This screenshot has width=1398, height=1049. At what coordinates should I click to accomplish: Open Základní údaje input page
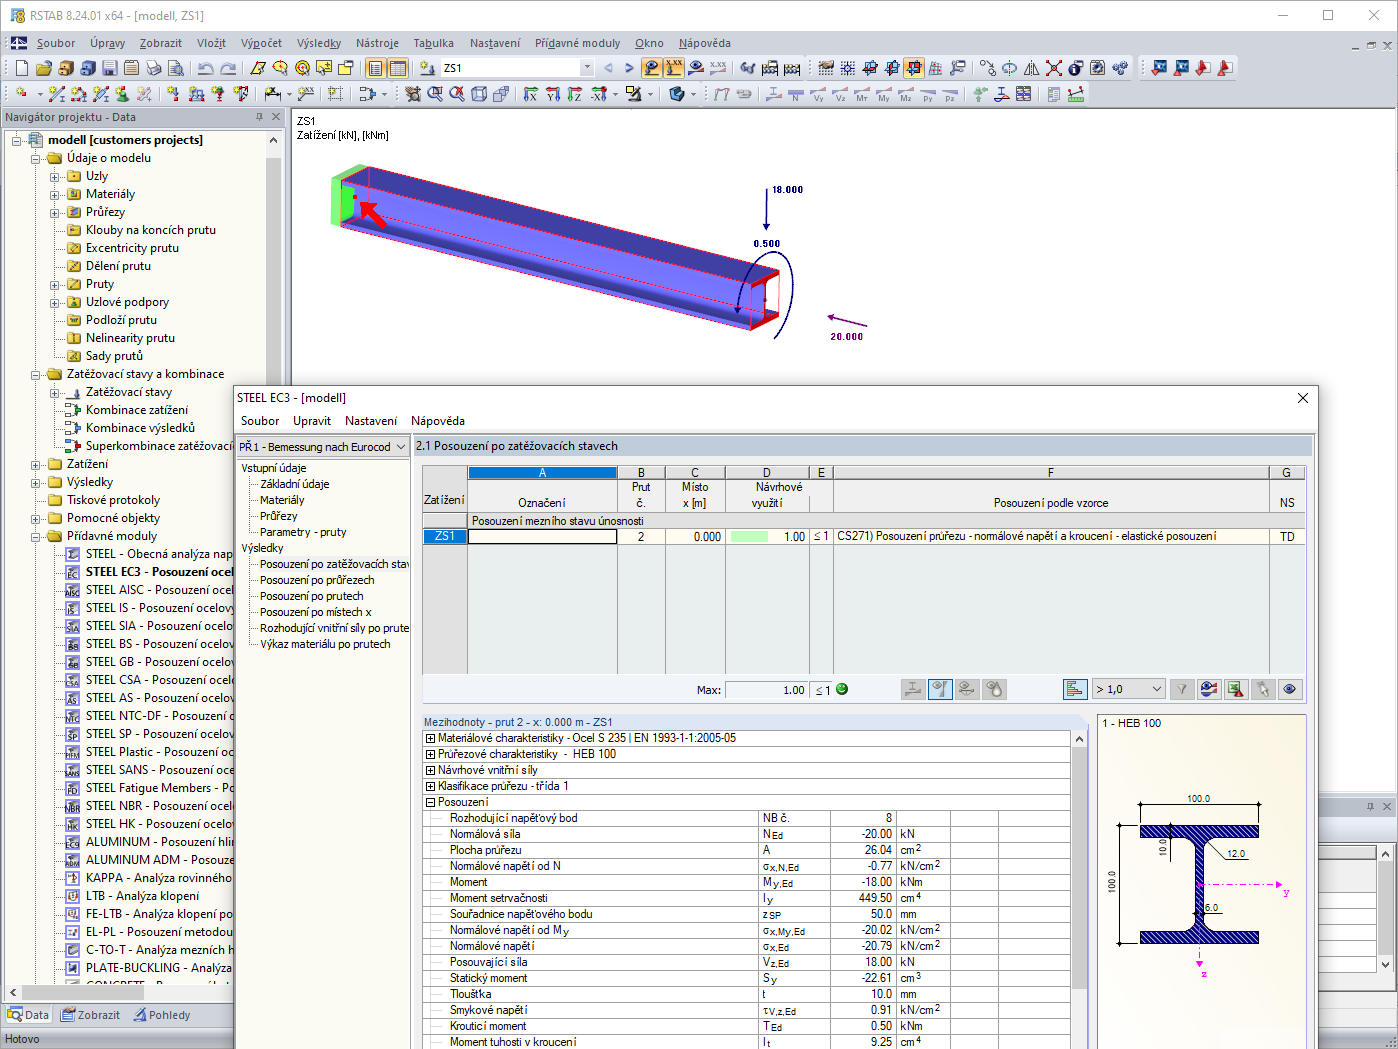(x=294, y=484)
